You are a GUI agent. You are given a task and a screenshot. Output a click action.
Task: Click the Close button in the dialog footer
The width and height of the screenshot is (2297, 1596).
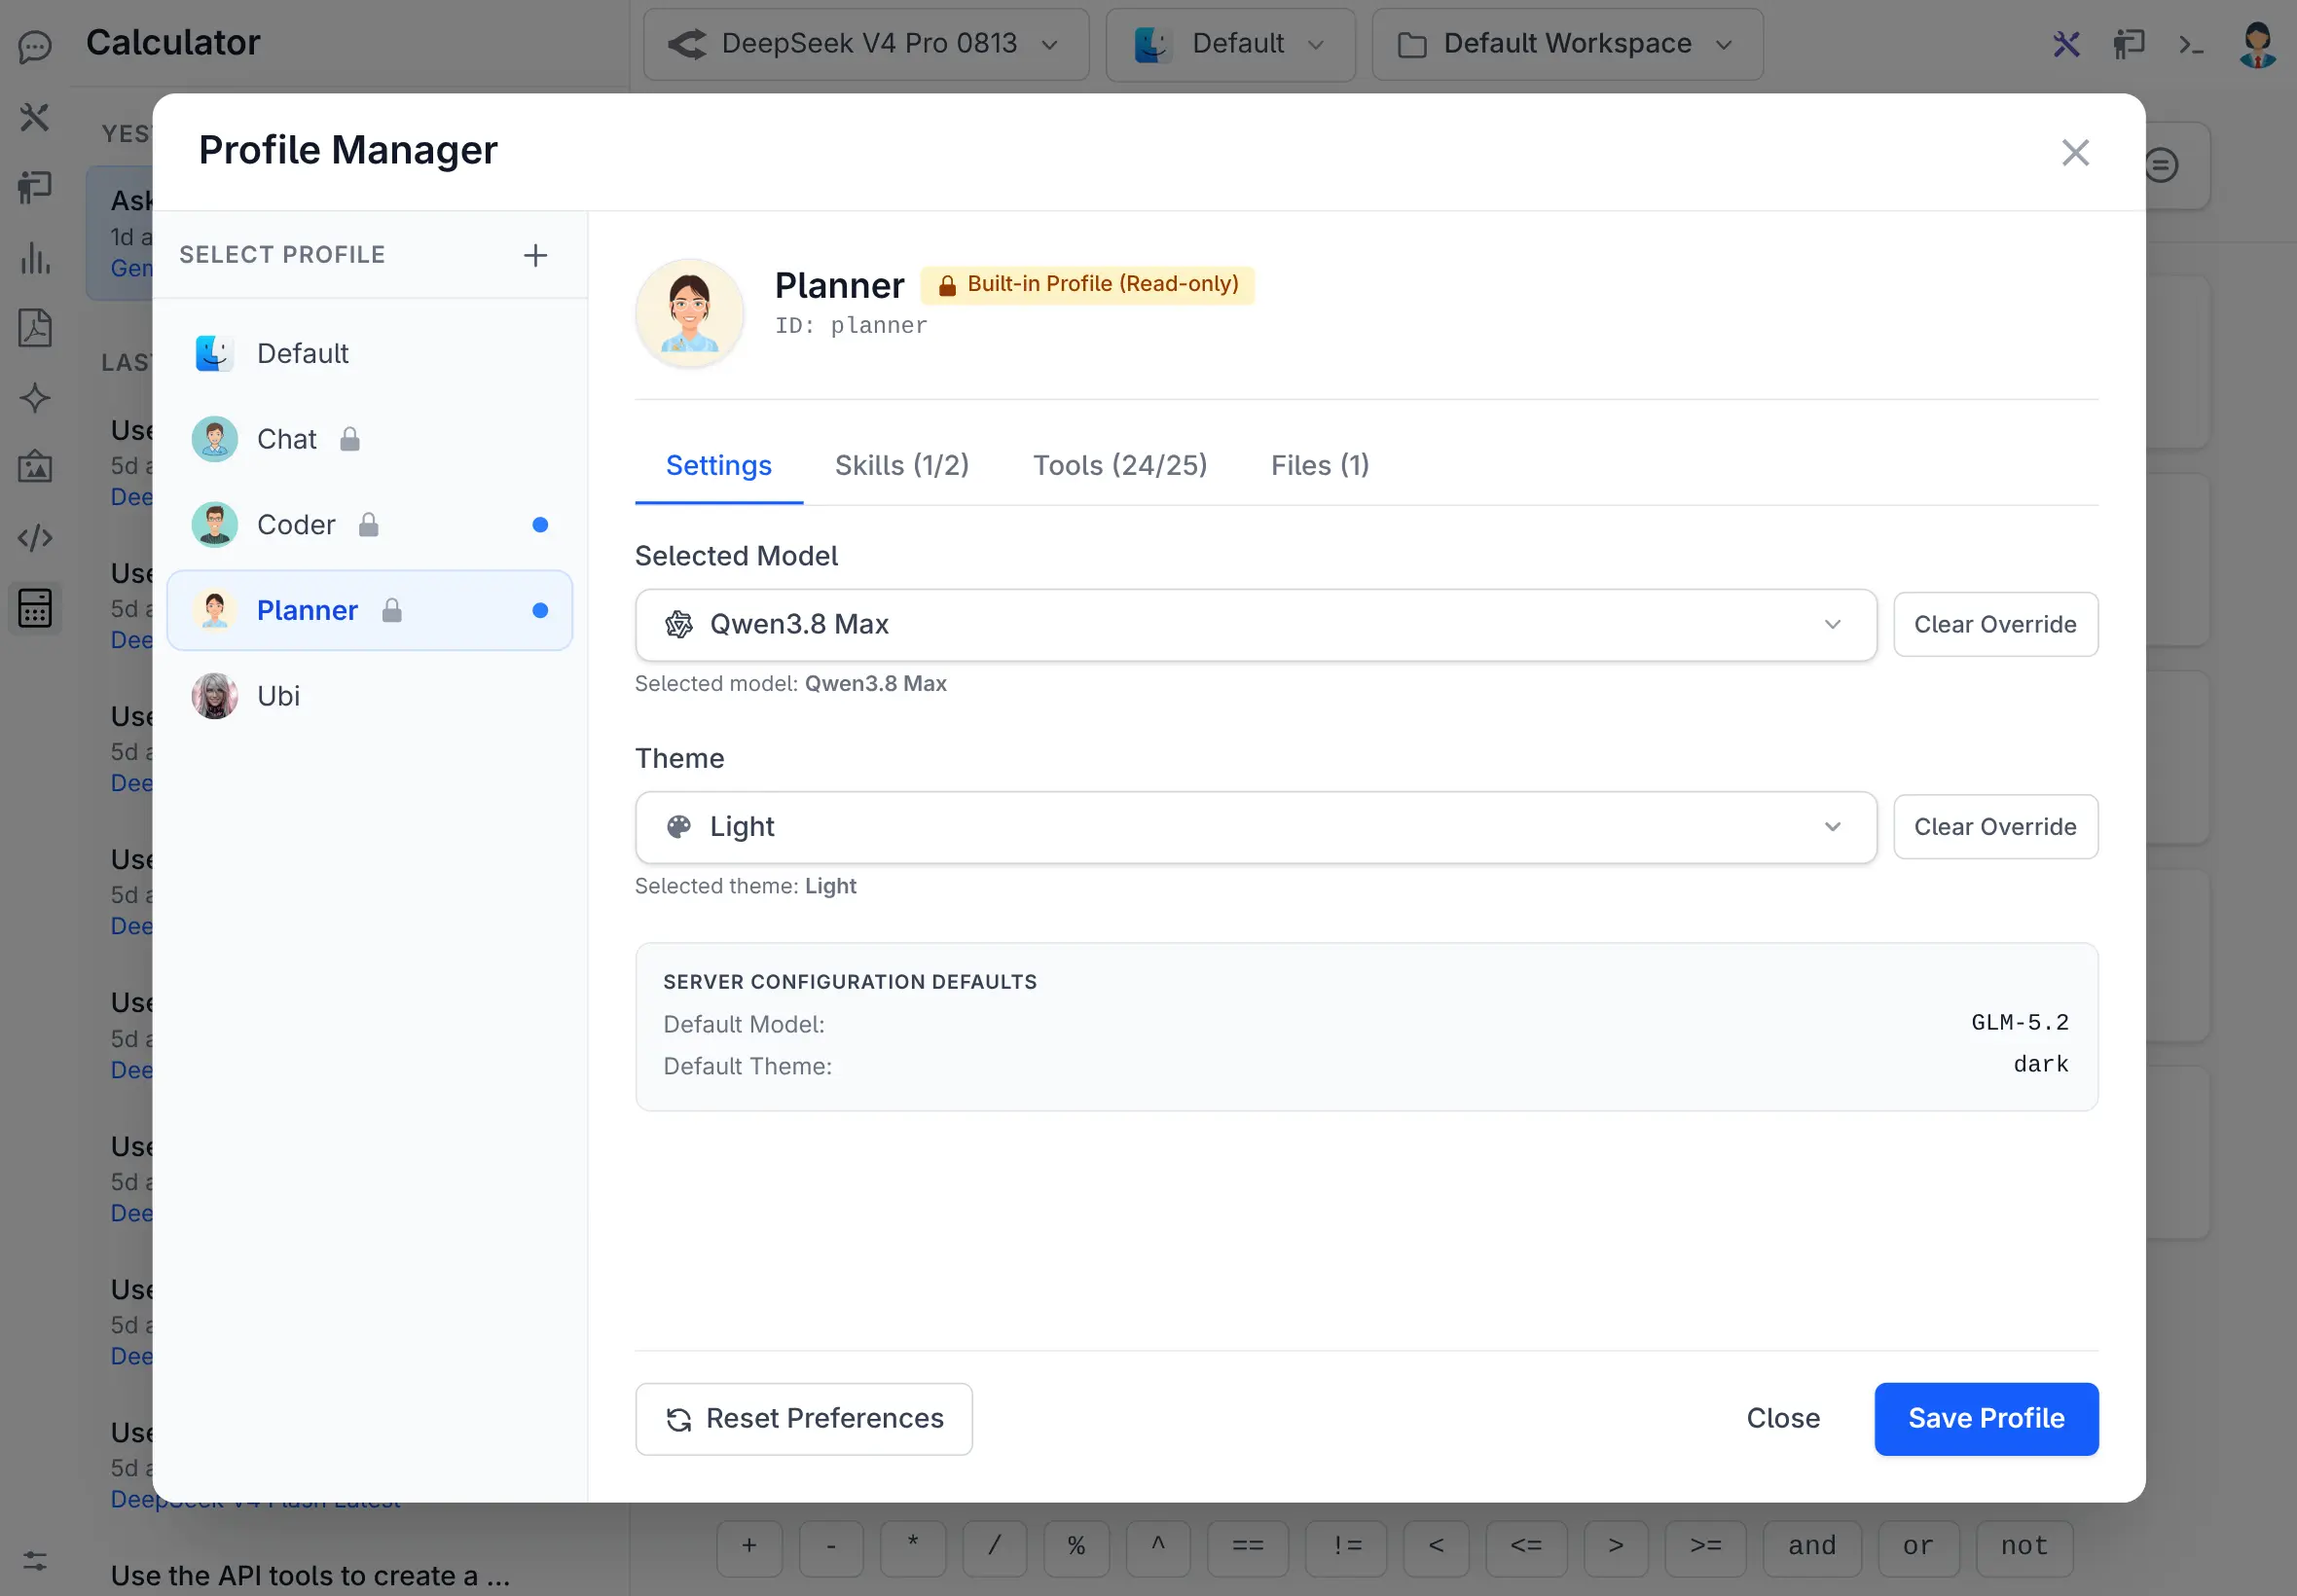(1782, 1418)
